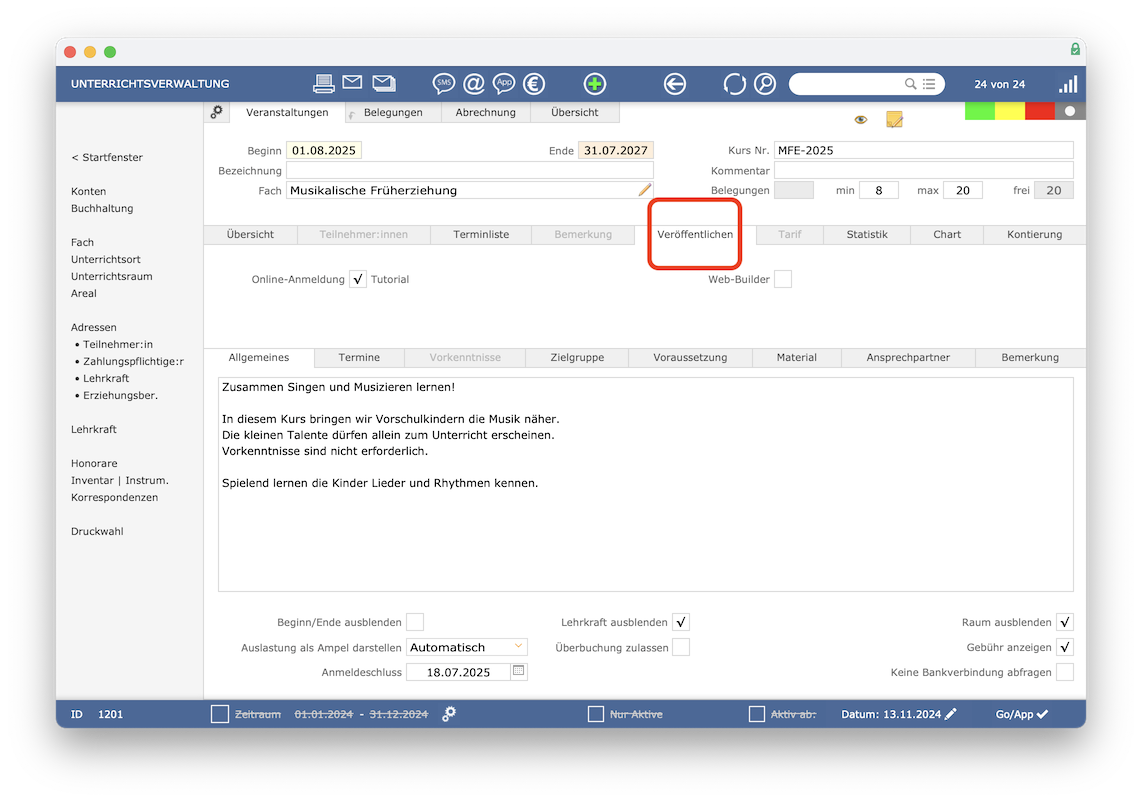Image resolution: width=1142 pixels, height=802 pixels.
Task: Select the yellow status color
Action: point(1009,111)
